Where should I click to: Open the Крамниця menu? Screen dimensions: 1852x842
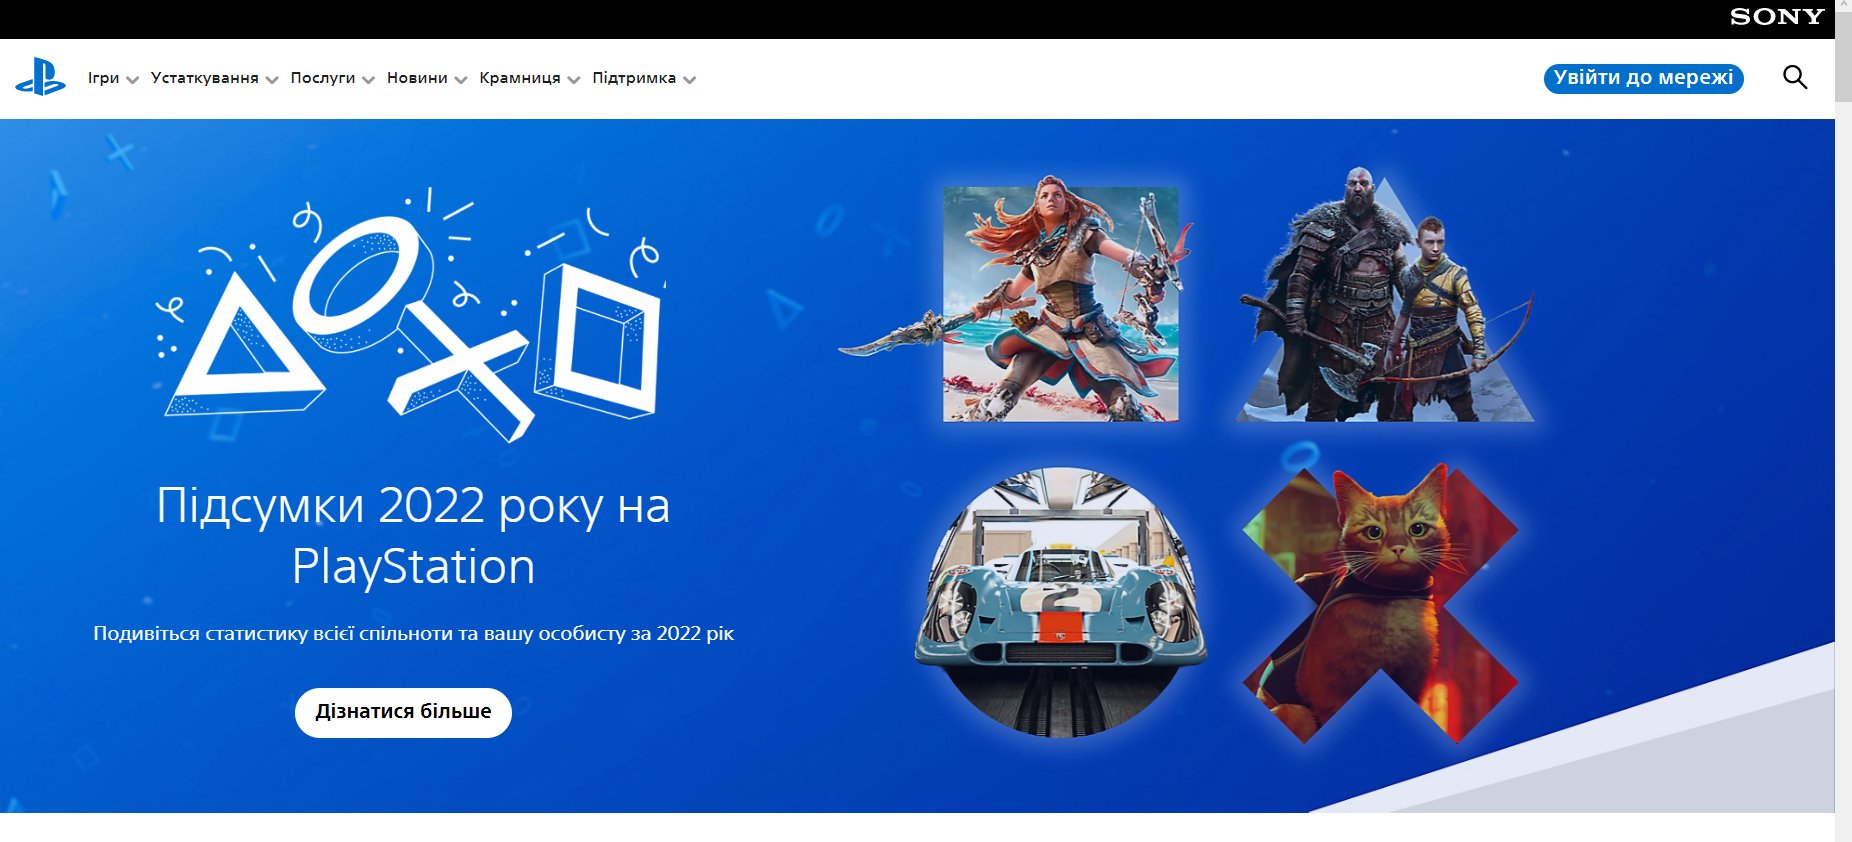(519, 78)
